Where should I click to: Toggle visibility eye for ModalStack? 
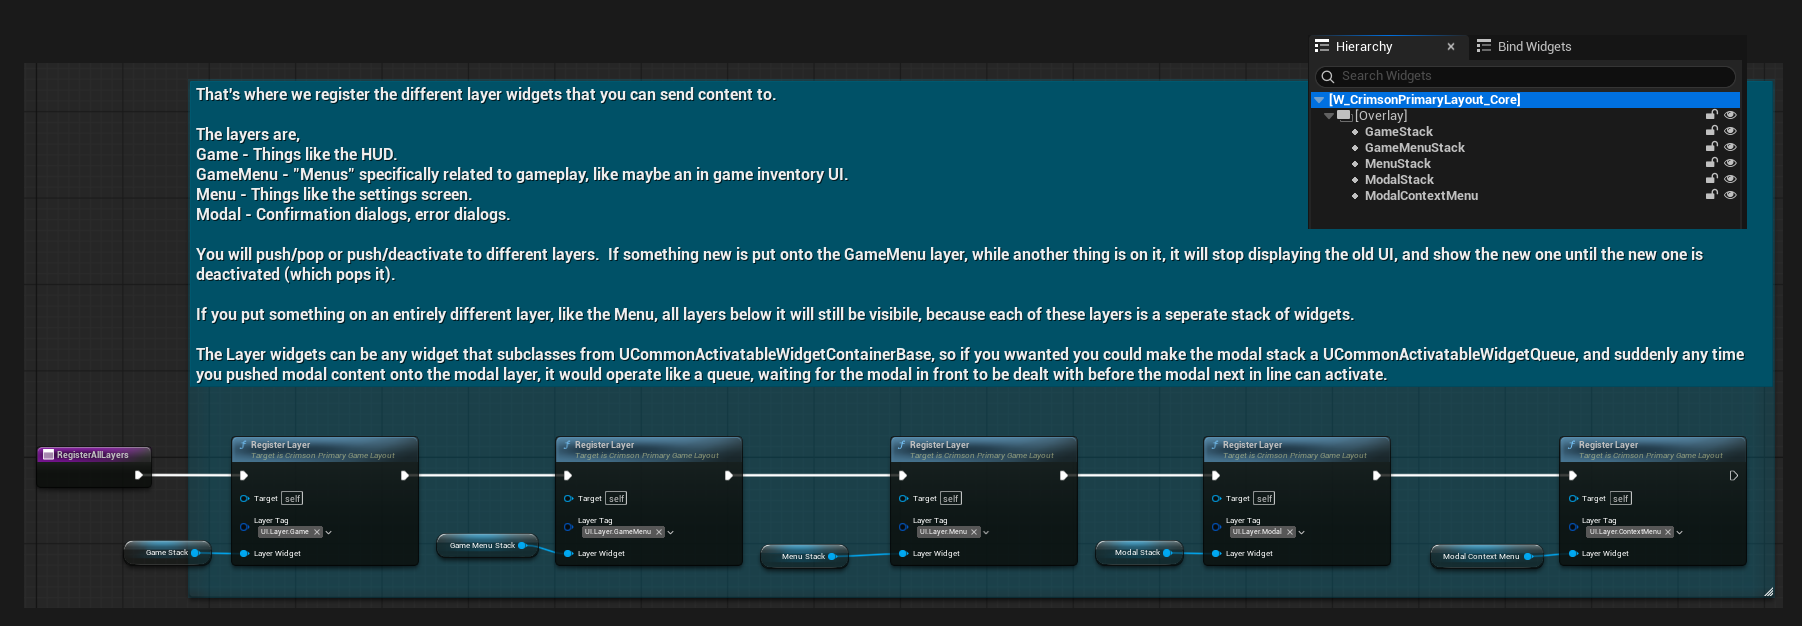1730,179
